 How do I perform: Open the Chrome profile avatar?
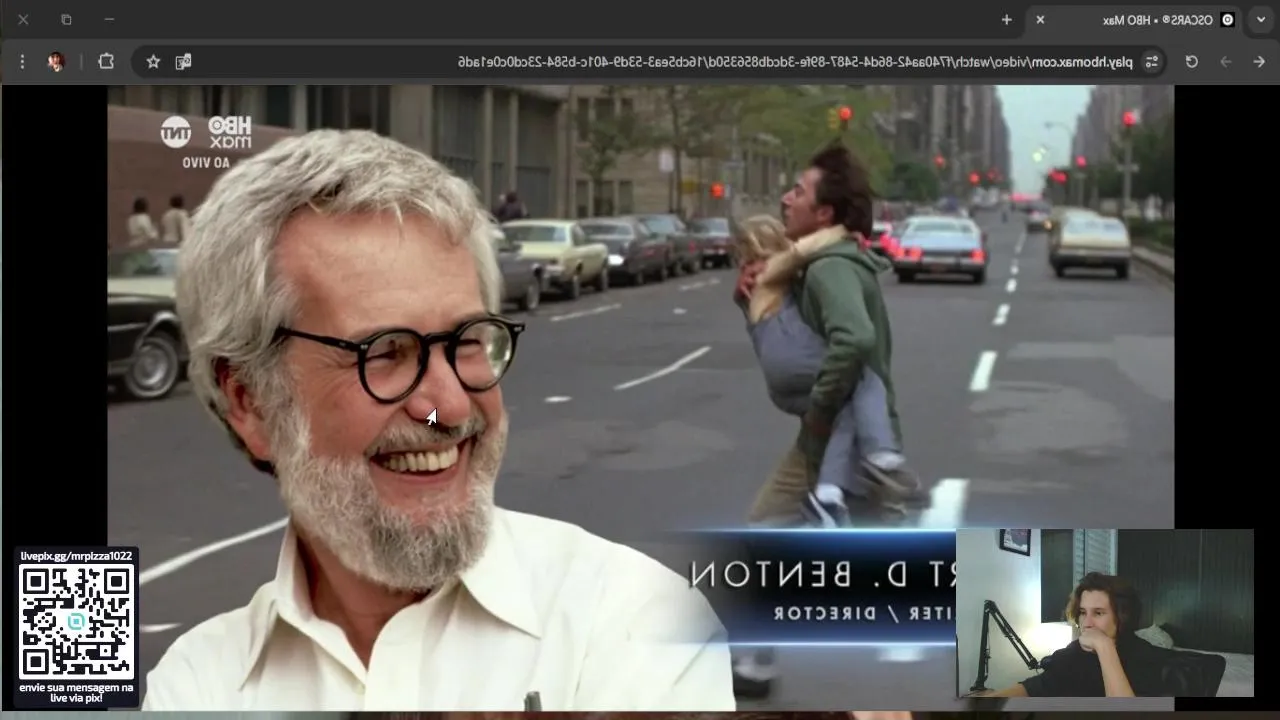click(56, 62)
